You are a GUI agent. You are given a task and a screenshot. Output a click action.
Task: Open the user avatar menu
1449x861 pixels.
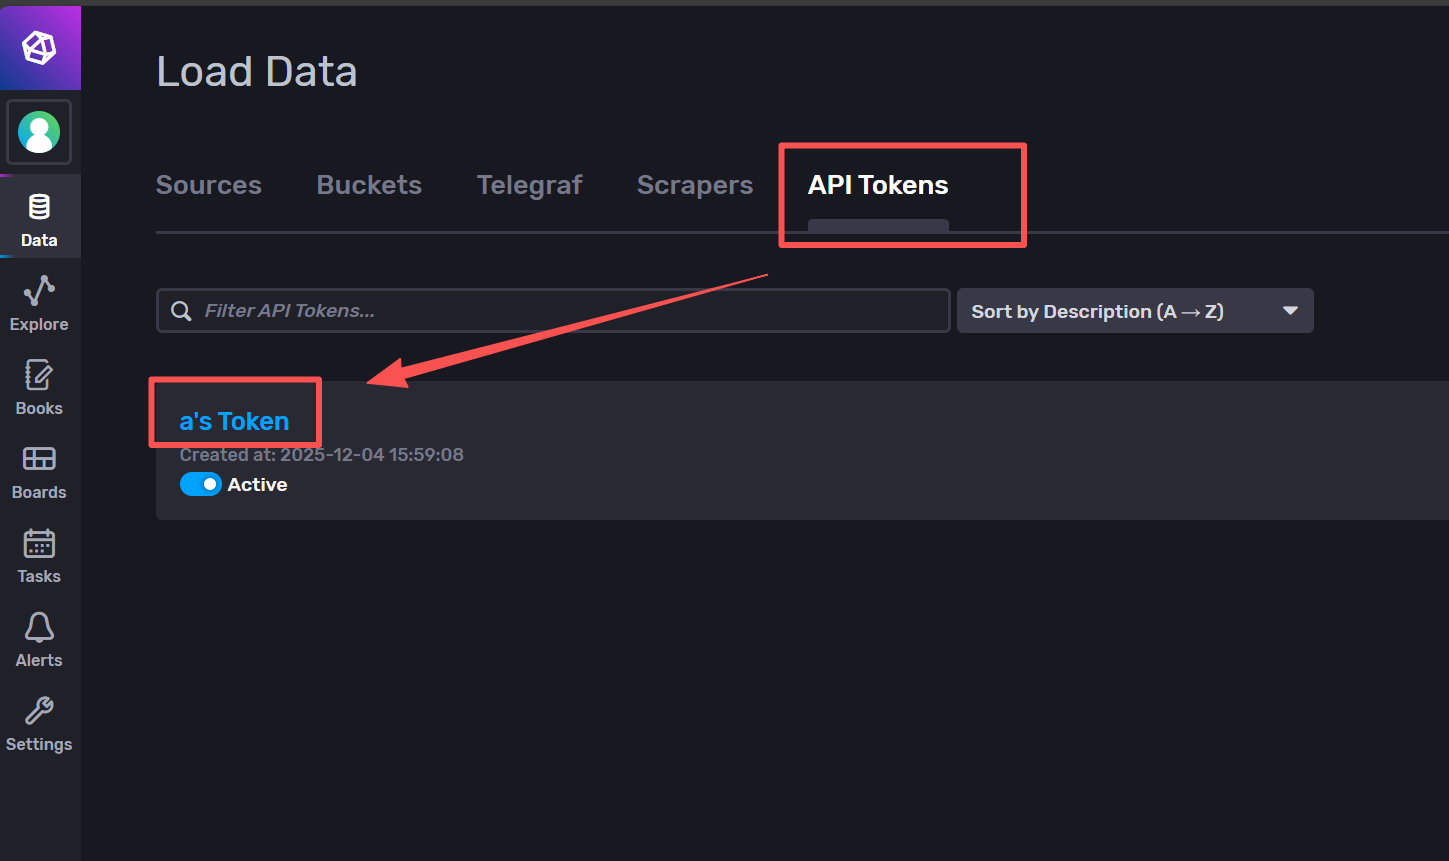(39, 132)
